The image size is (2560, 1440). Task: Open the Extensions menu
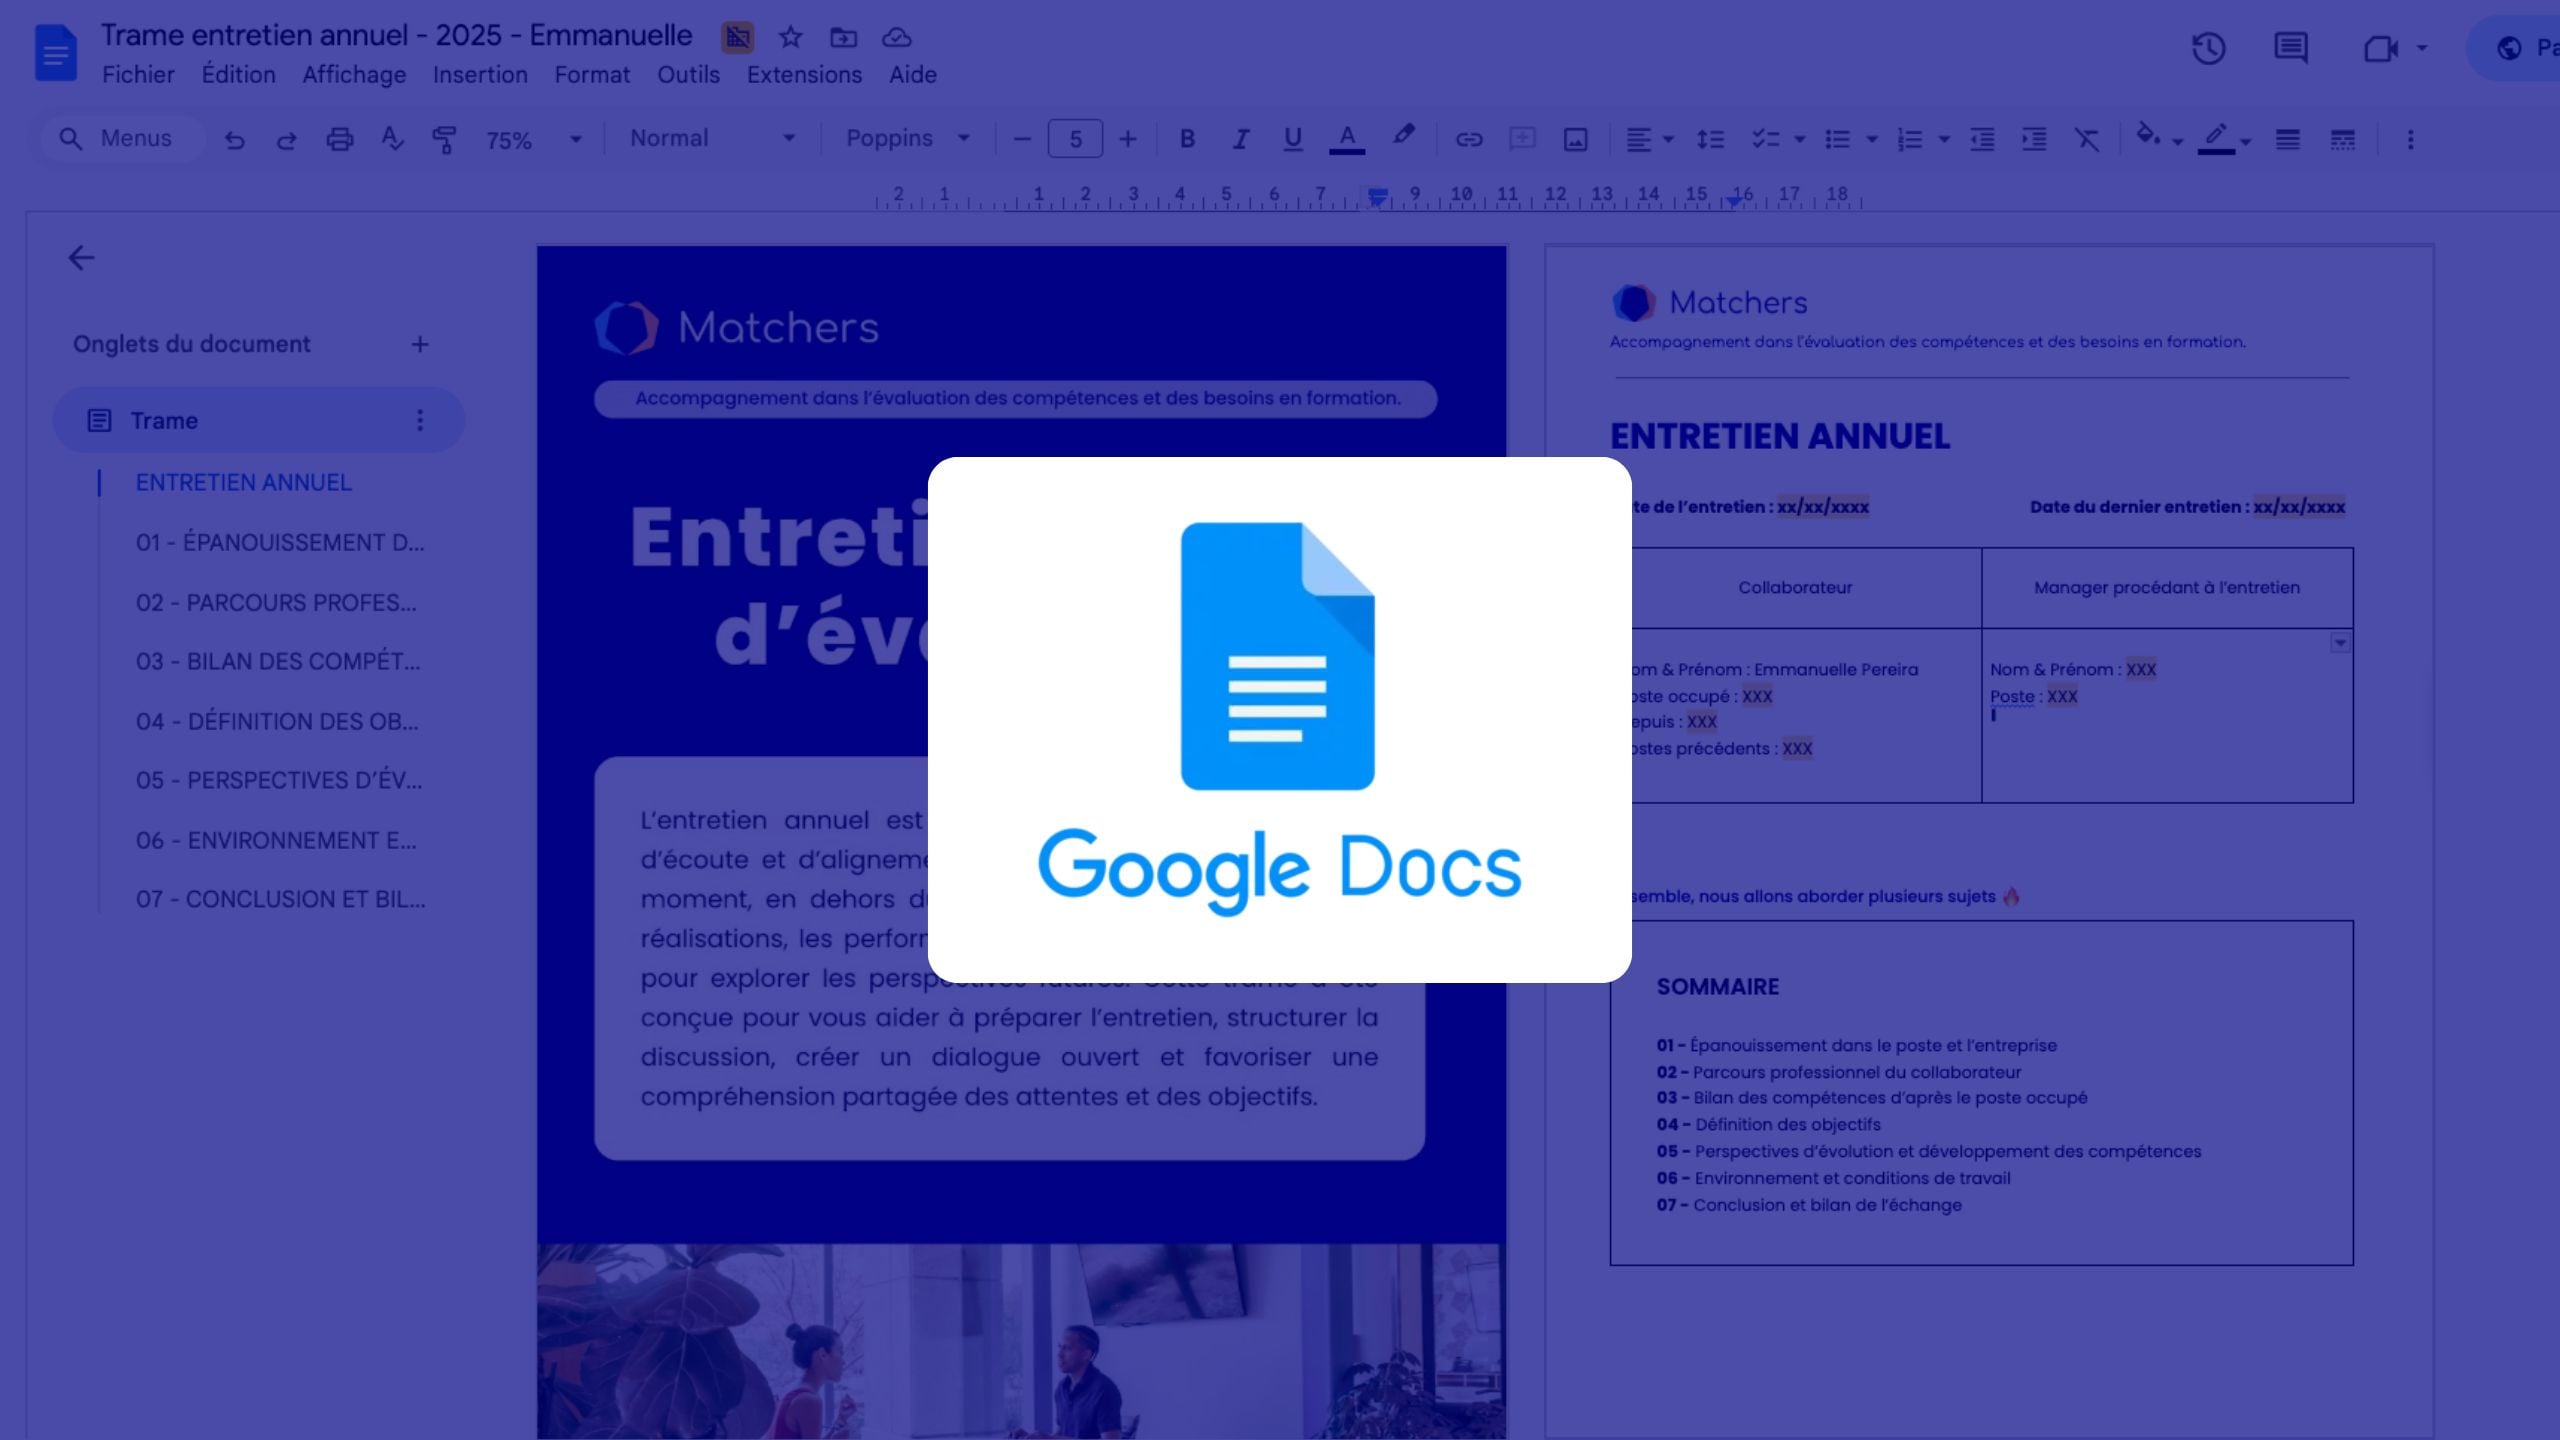click(x=804, y=75)
